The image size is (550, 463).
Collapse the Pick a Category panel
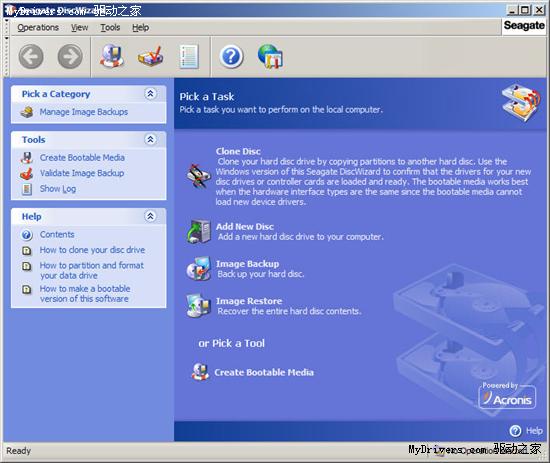click(150, 94)
